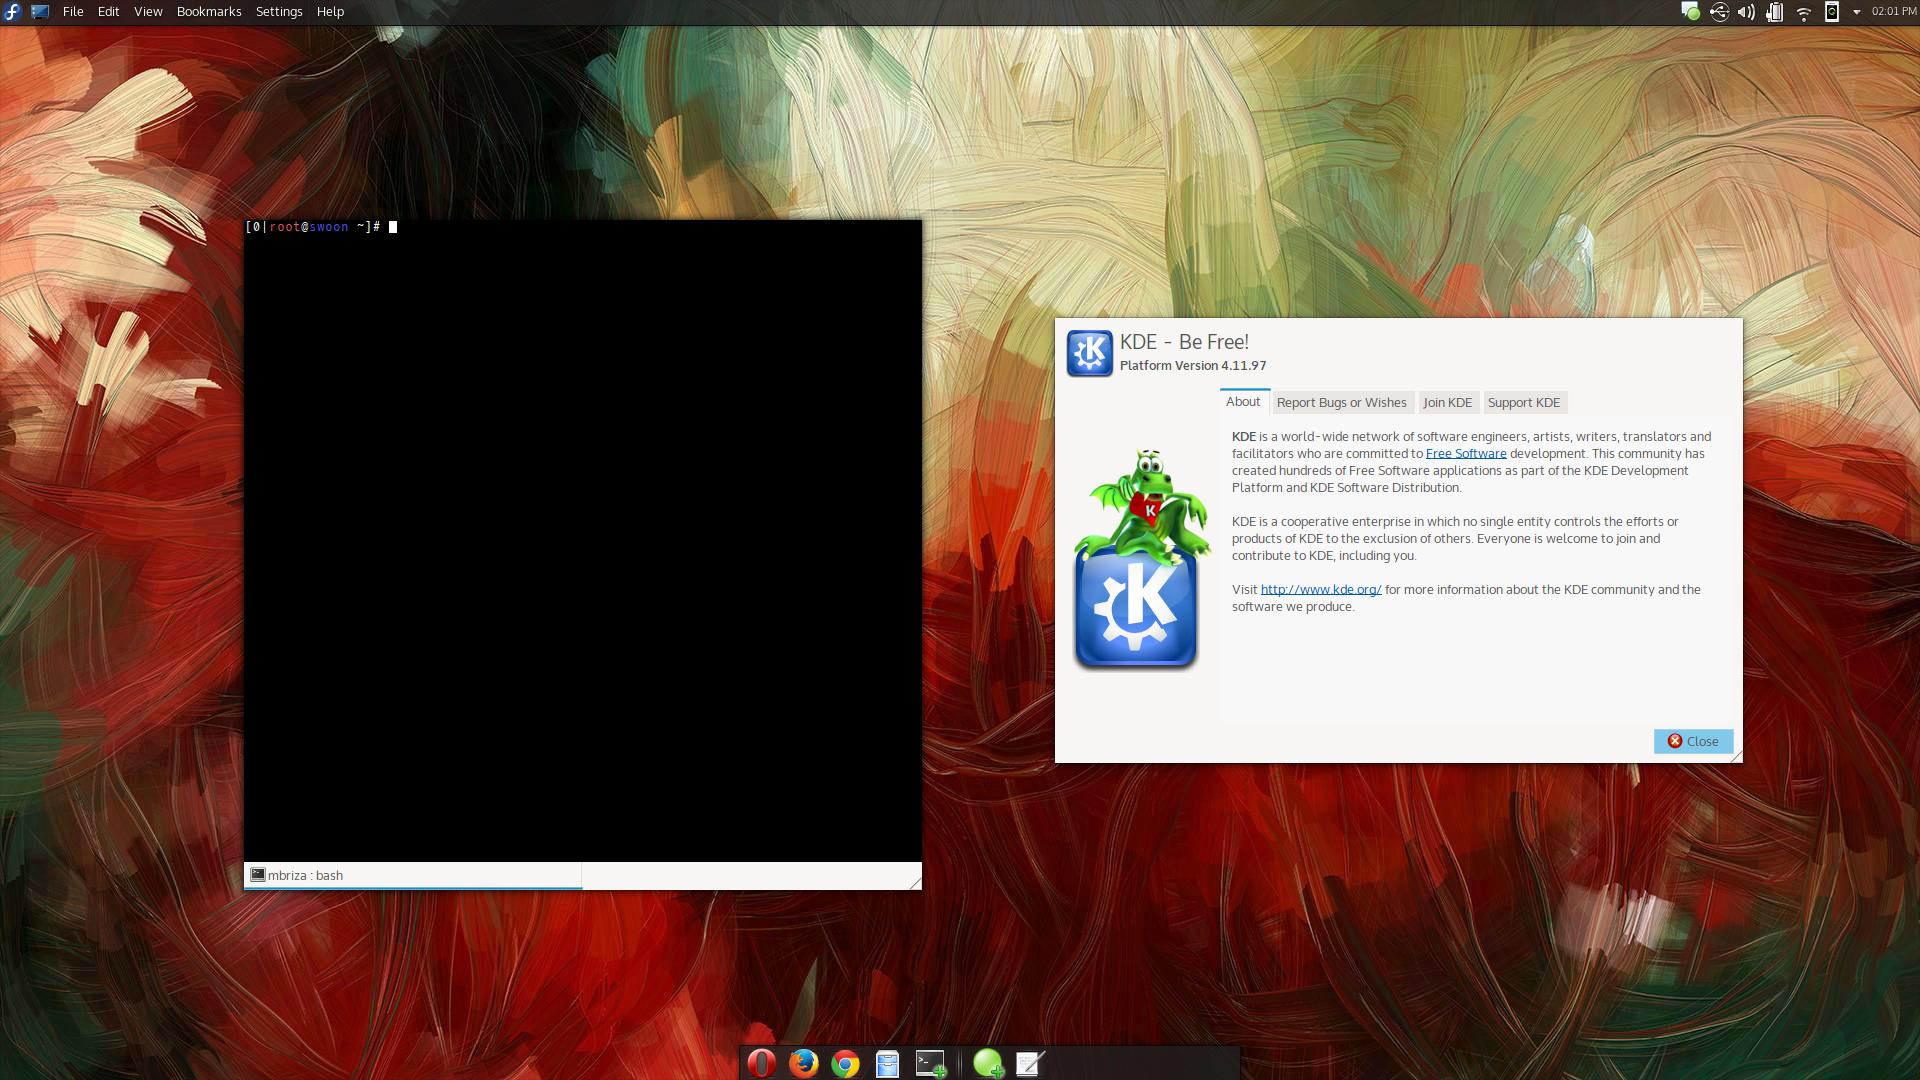The width and height of the screenshot is (1920, 1080).
Task: Open the USB device notifier tray icon
Action: tap(1719, 12)
